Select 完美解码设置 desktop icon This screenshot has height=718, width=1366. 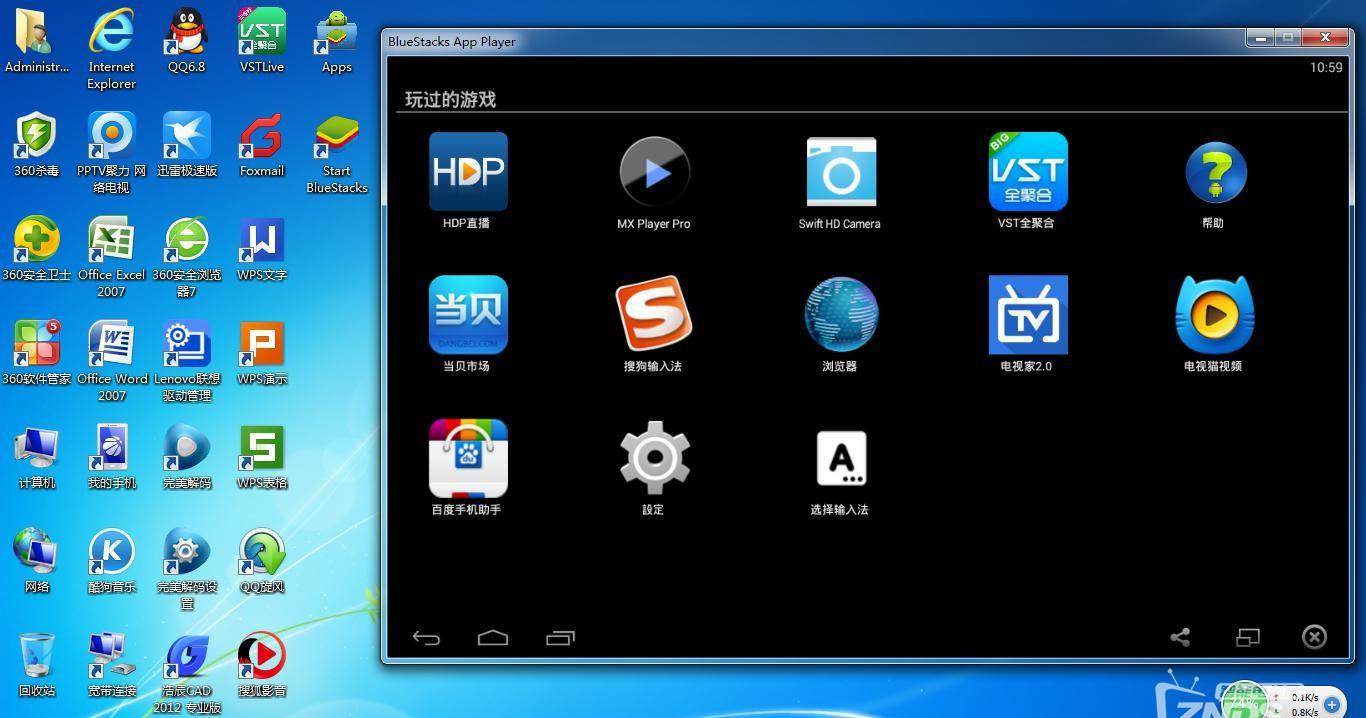pyautogui.click(x=186, y=568)
